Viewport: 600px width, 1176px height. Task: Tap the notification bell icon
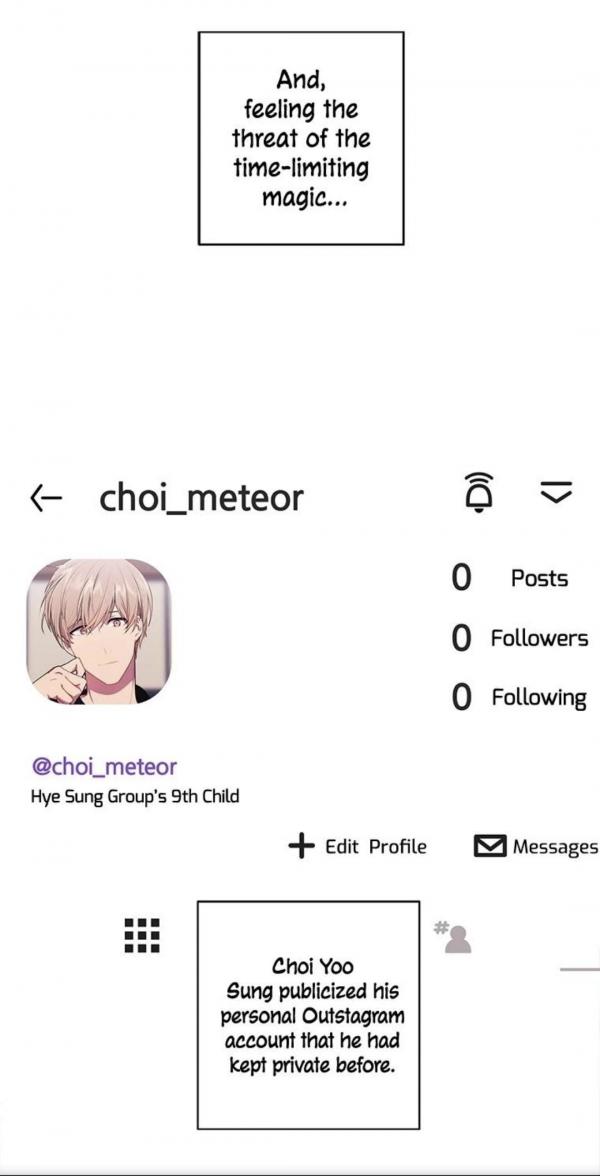click(480, 493)
